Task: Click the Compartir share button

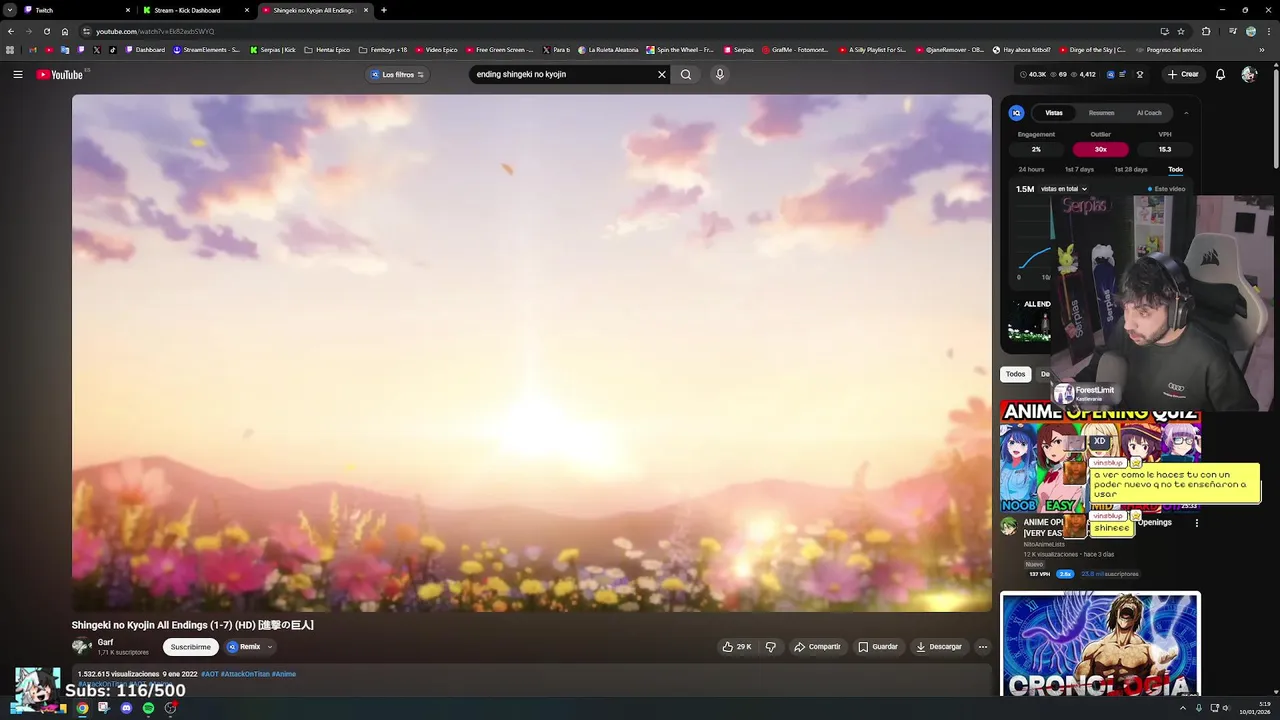Action: click(817, 647)
